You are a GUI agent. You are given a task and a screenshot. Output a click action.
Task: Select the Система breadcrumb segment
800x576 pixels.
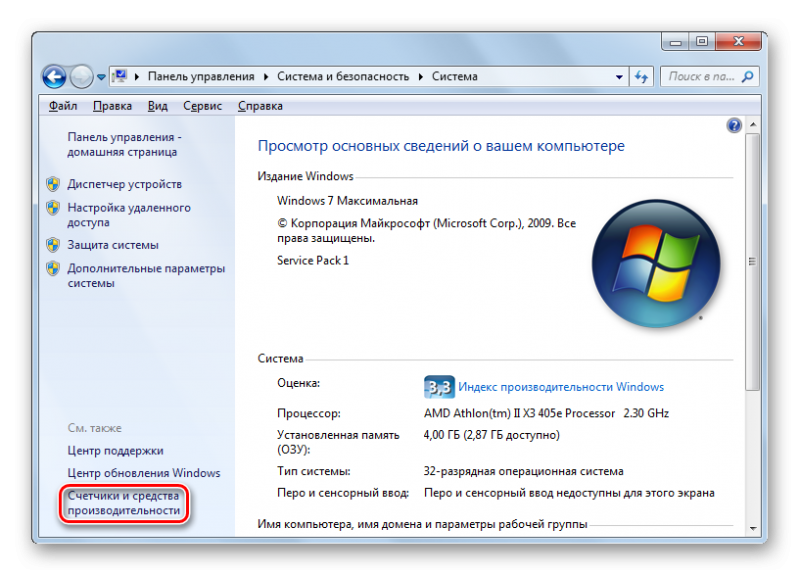pos(455,77)
